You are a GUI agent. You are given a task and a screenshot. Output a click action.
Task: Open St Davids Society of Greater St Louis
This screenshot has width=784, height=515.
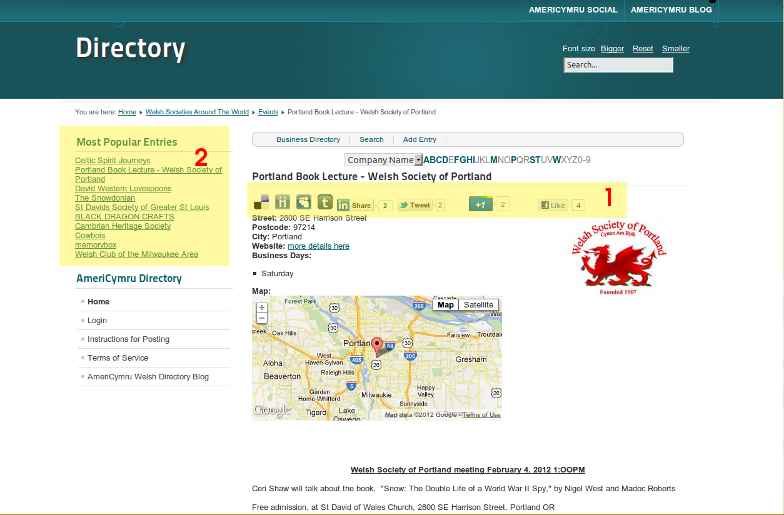(x=142, y=207)
